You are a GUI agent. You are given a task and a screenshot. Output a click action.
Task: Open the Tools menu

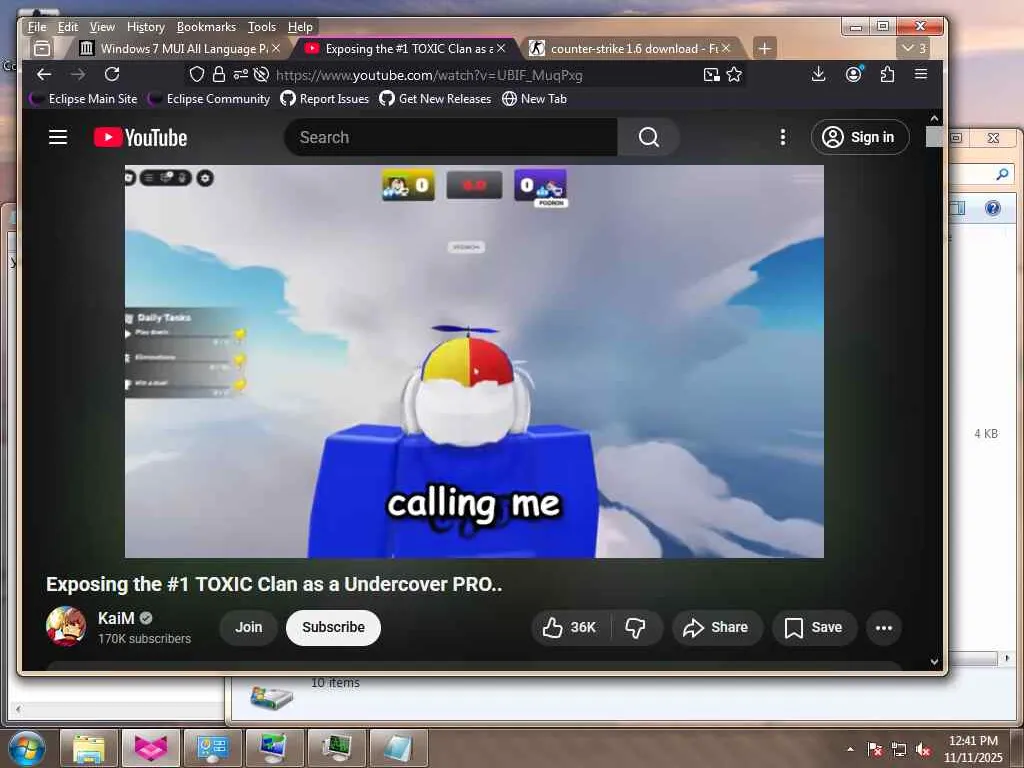262,27
